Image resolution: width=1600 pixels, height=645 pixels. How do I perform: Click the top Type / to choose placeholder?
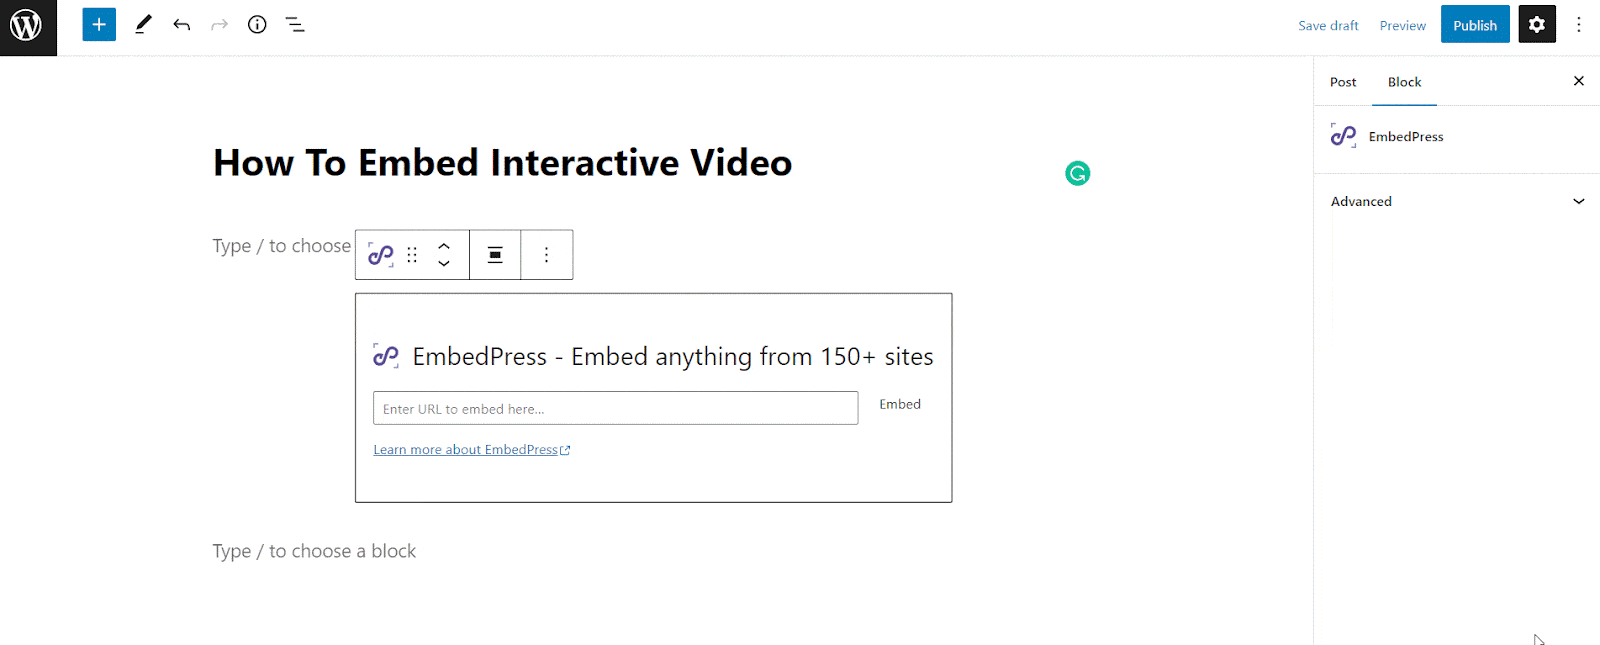(282, 246)
